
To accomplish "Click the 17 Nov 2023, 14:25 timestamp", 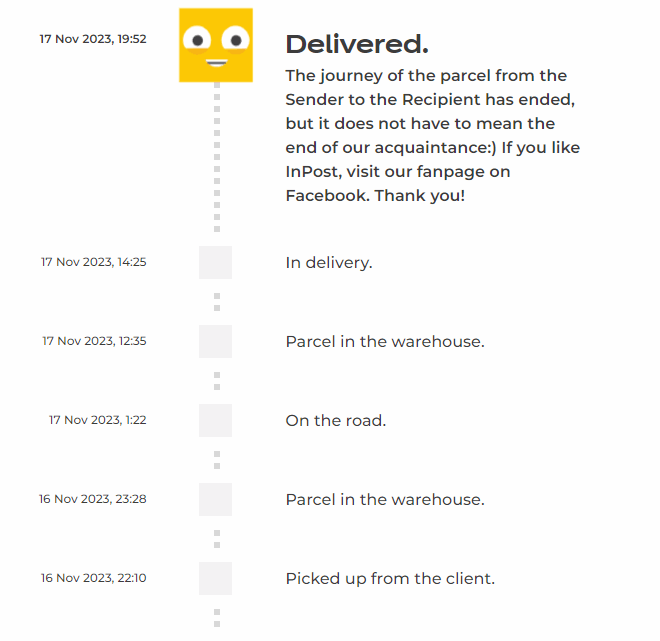I will coord(94,262).
